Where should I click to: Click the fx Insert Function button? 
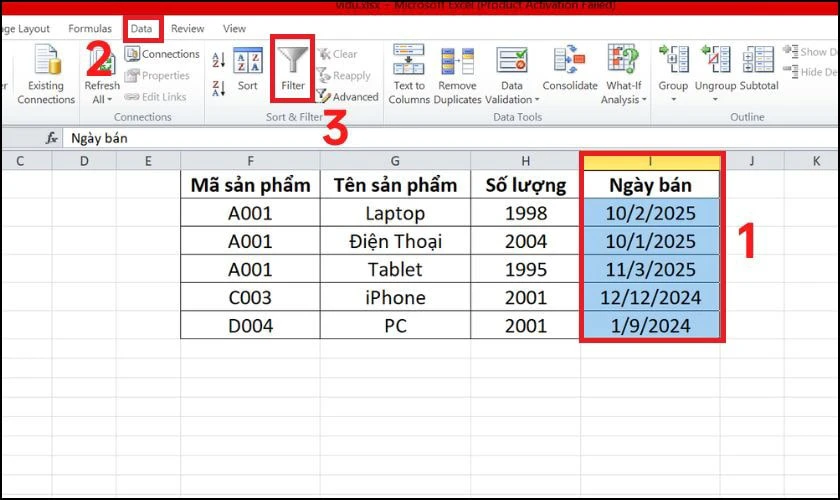pos(51,138)
